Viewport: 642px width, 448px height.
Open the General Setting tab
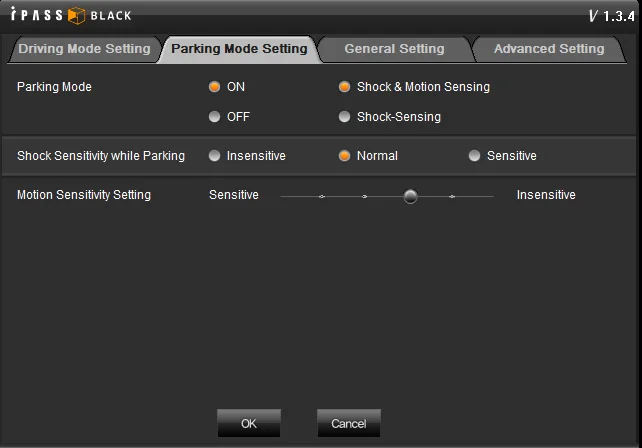click(x=394, y=49)
